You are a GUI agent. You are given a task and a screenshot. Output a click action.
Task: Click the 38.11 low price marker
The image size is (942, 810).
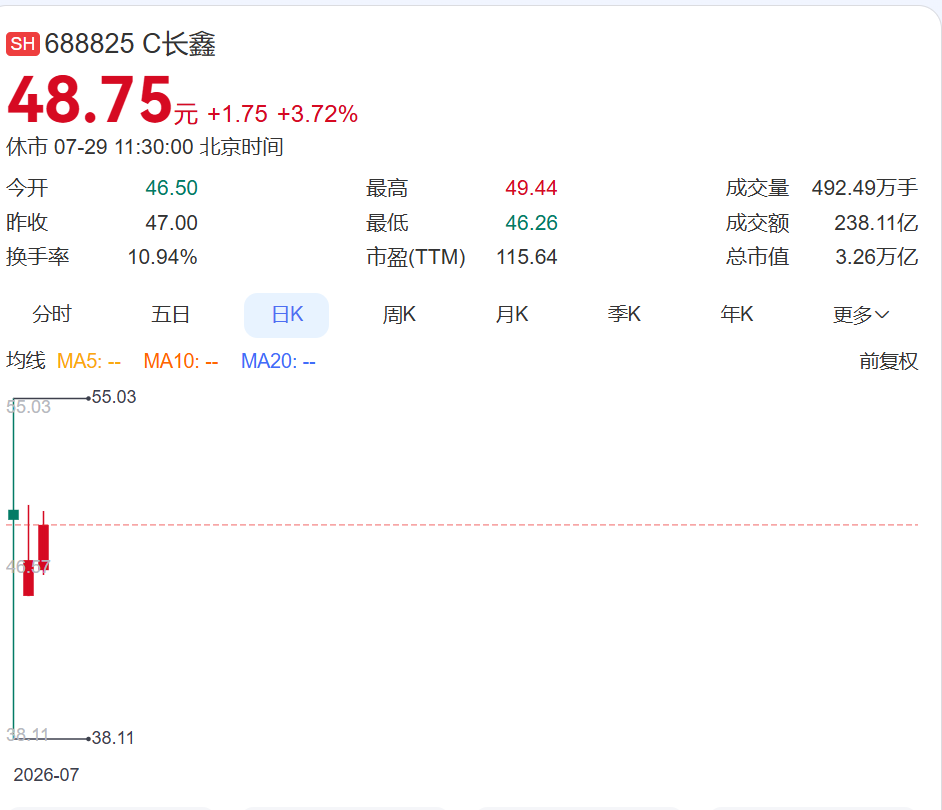pyautogui.click(x=113, y=738)
